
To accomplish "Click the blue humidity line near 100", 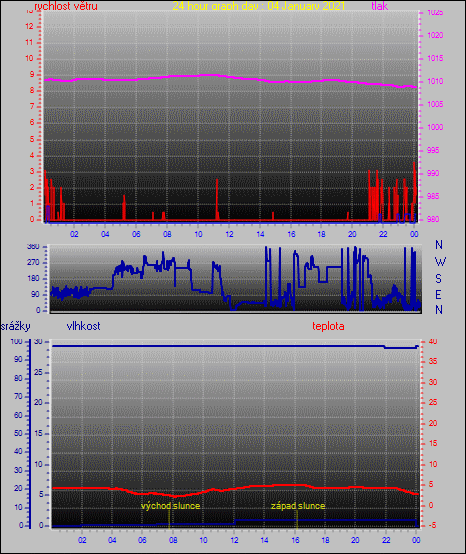I will coord(212,346).
